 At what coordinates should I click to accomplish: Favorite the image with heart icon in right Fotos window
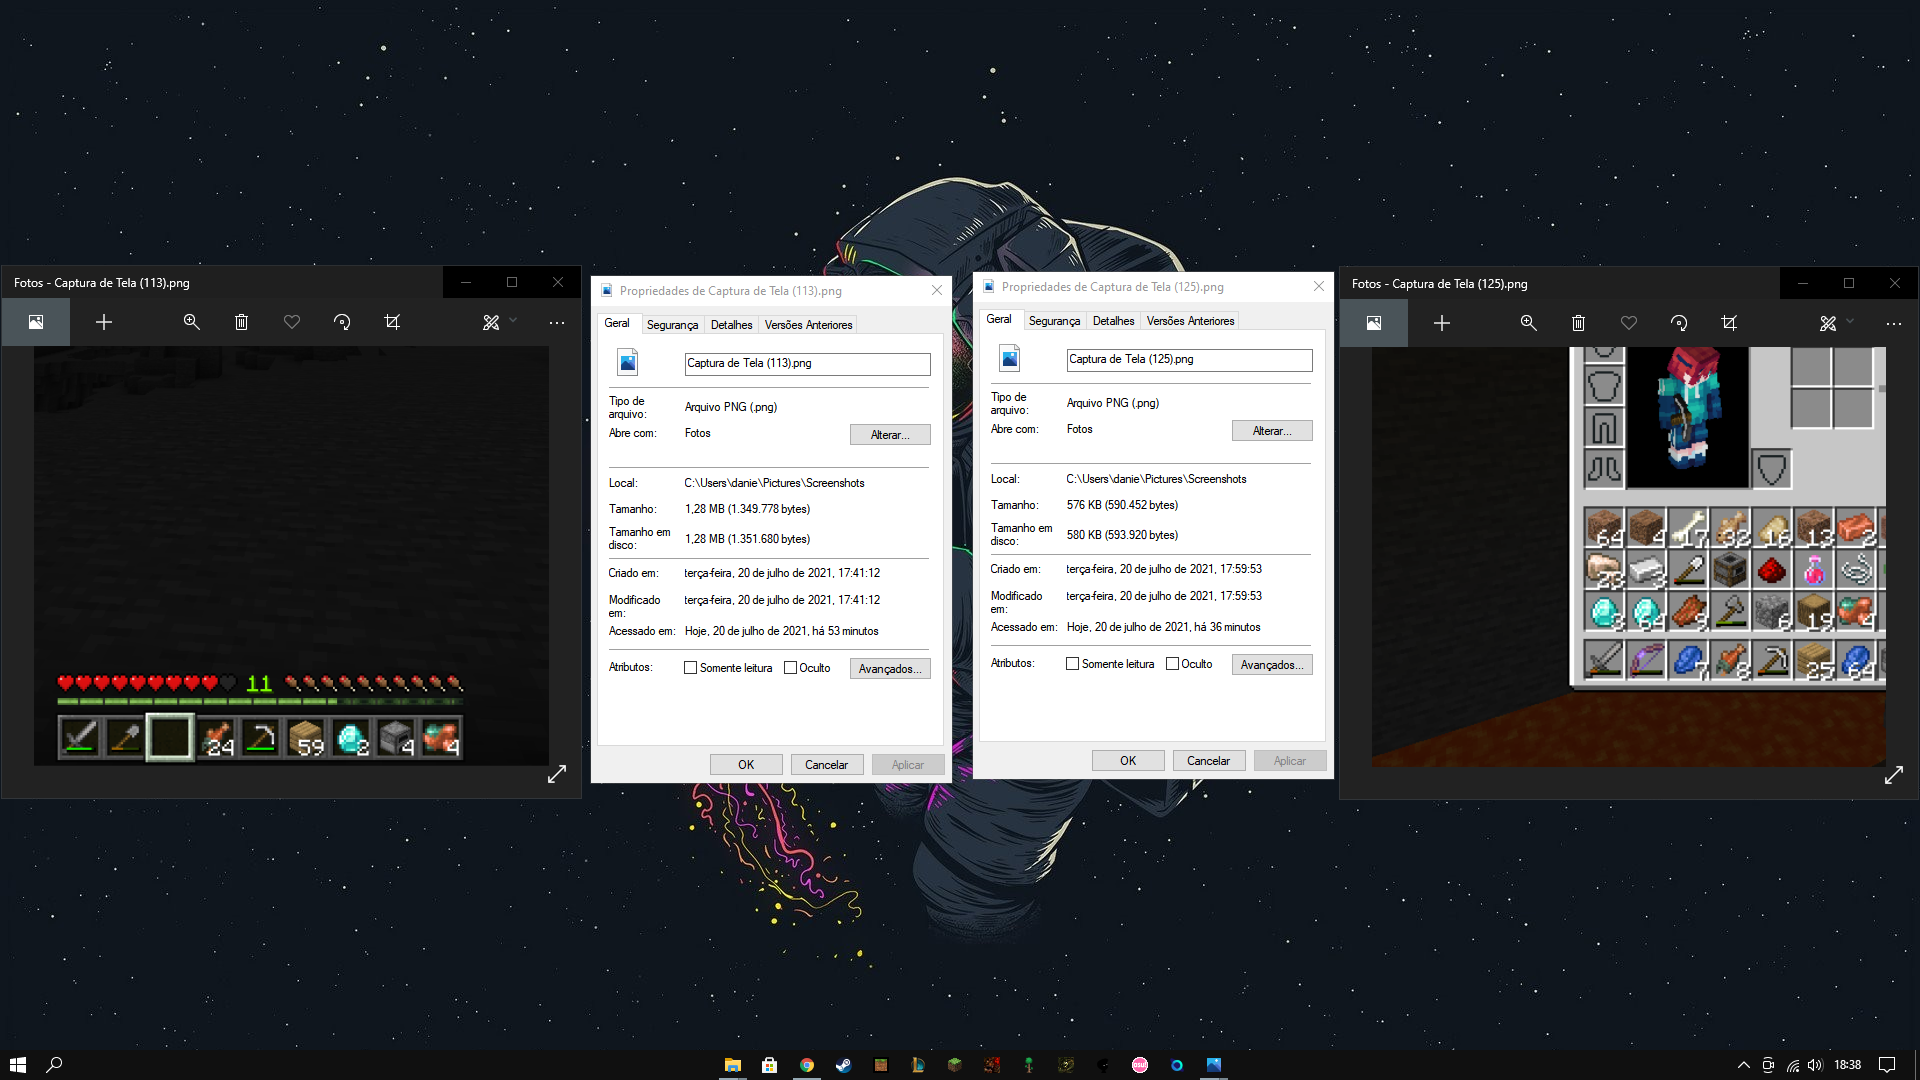(1628, 323)
